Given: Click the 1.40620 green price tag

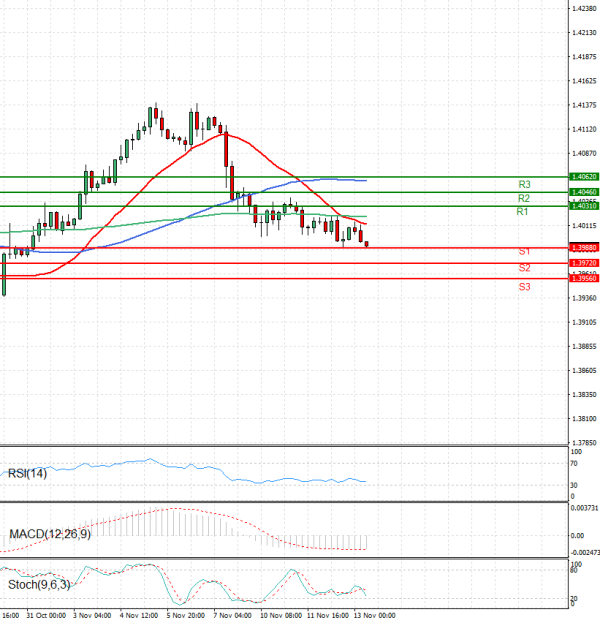Looking at the screenshot, I should 582,176.
